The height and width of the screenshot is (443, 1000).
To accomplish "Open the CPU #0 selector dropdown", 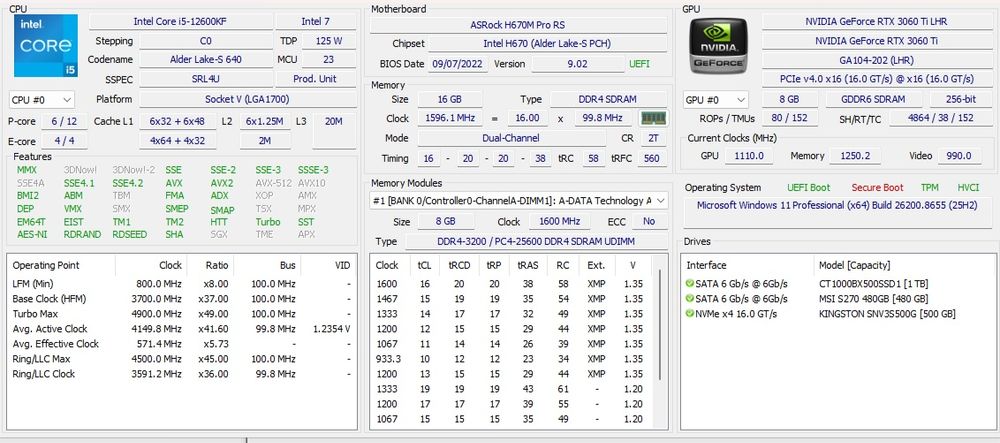I will click(x=42, y=100).
